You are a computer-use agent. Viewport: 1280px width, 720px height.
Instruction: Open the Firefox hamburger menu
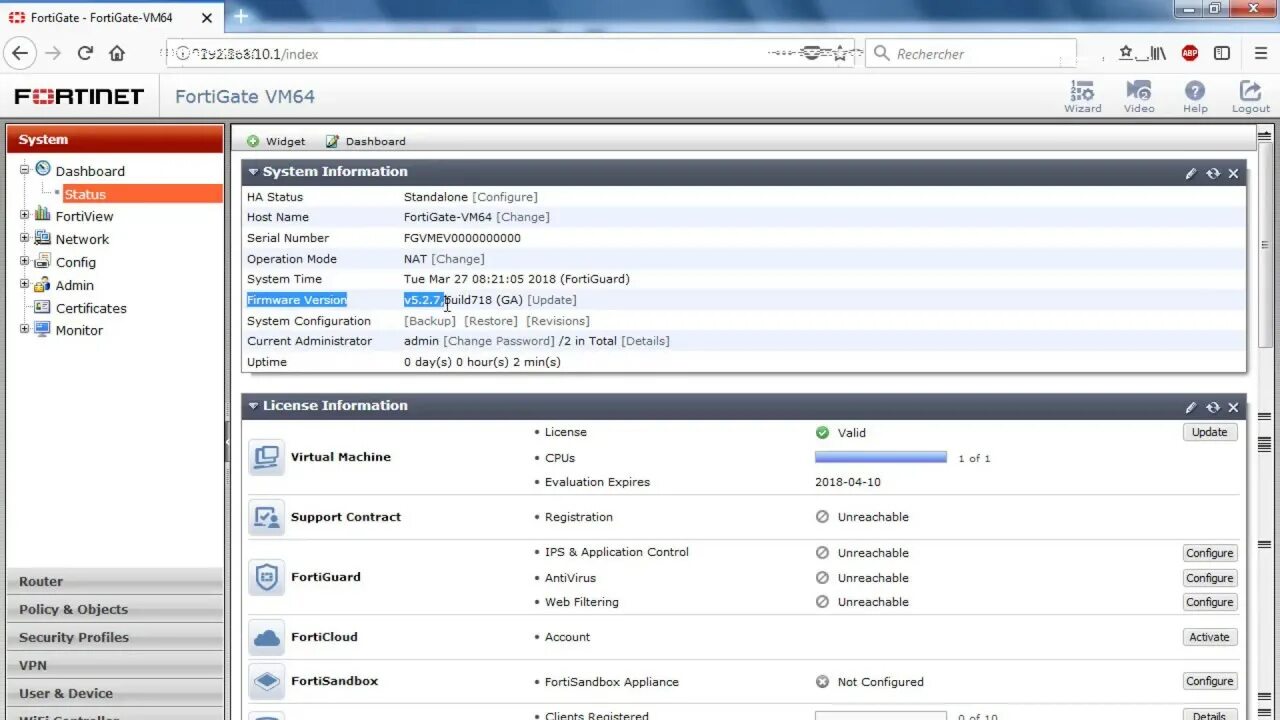(x=1260, y=53)
